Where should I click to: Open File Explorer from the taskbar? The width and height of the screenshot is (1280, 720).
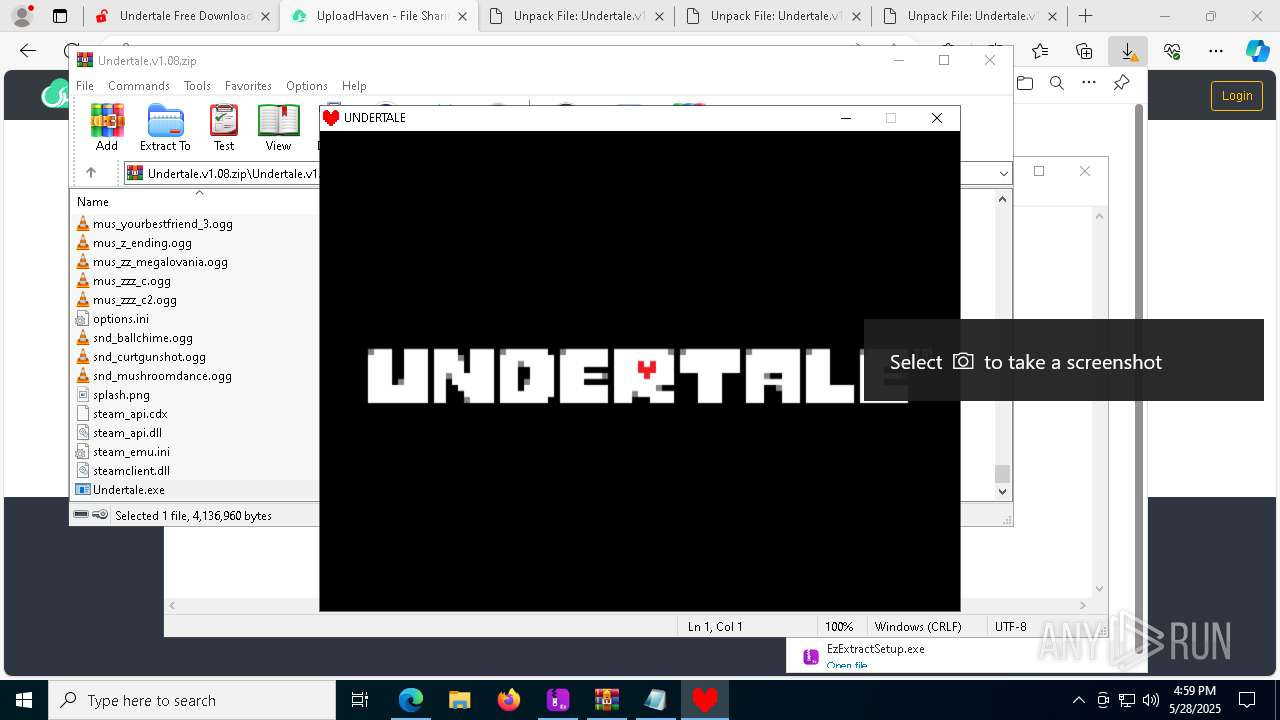pos(460,700)
